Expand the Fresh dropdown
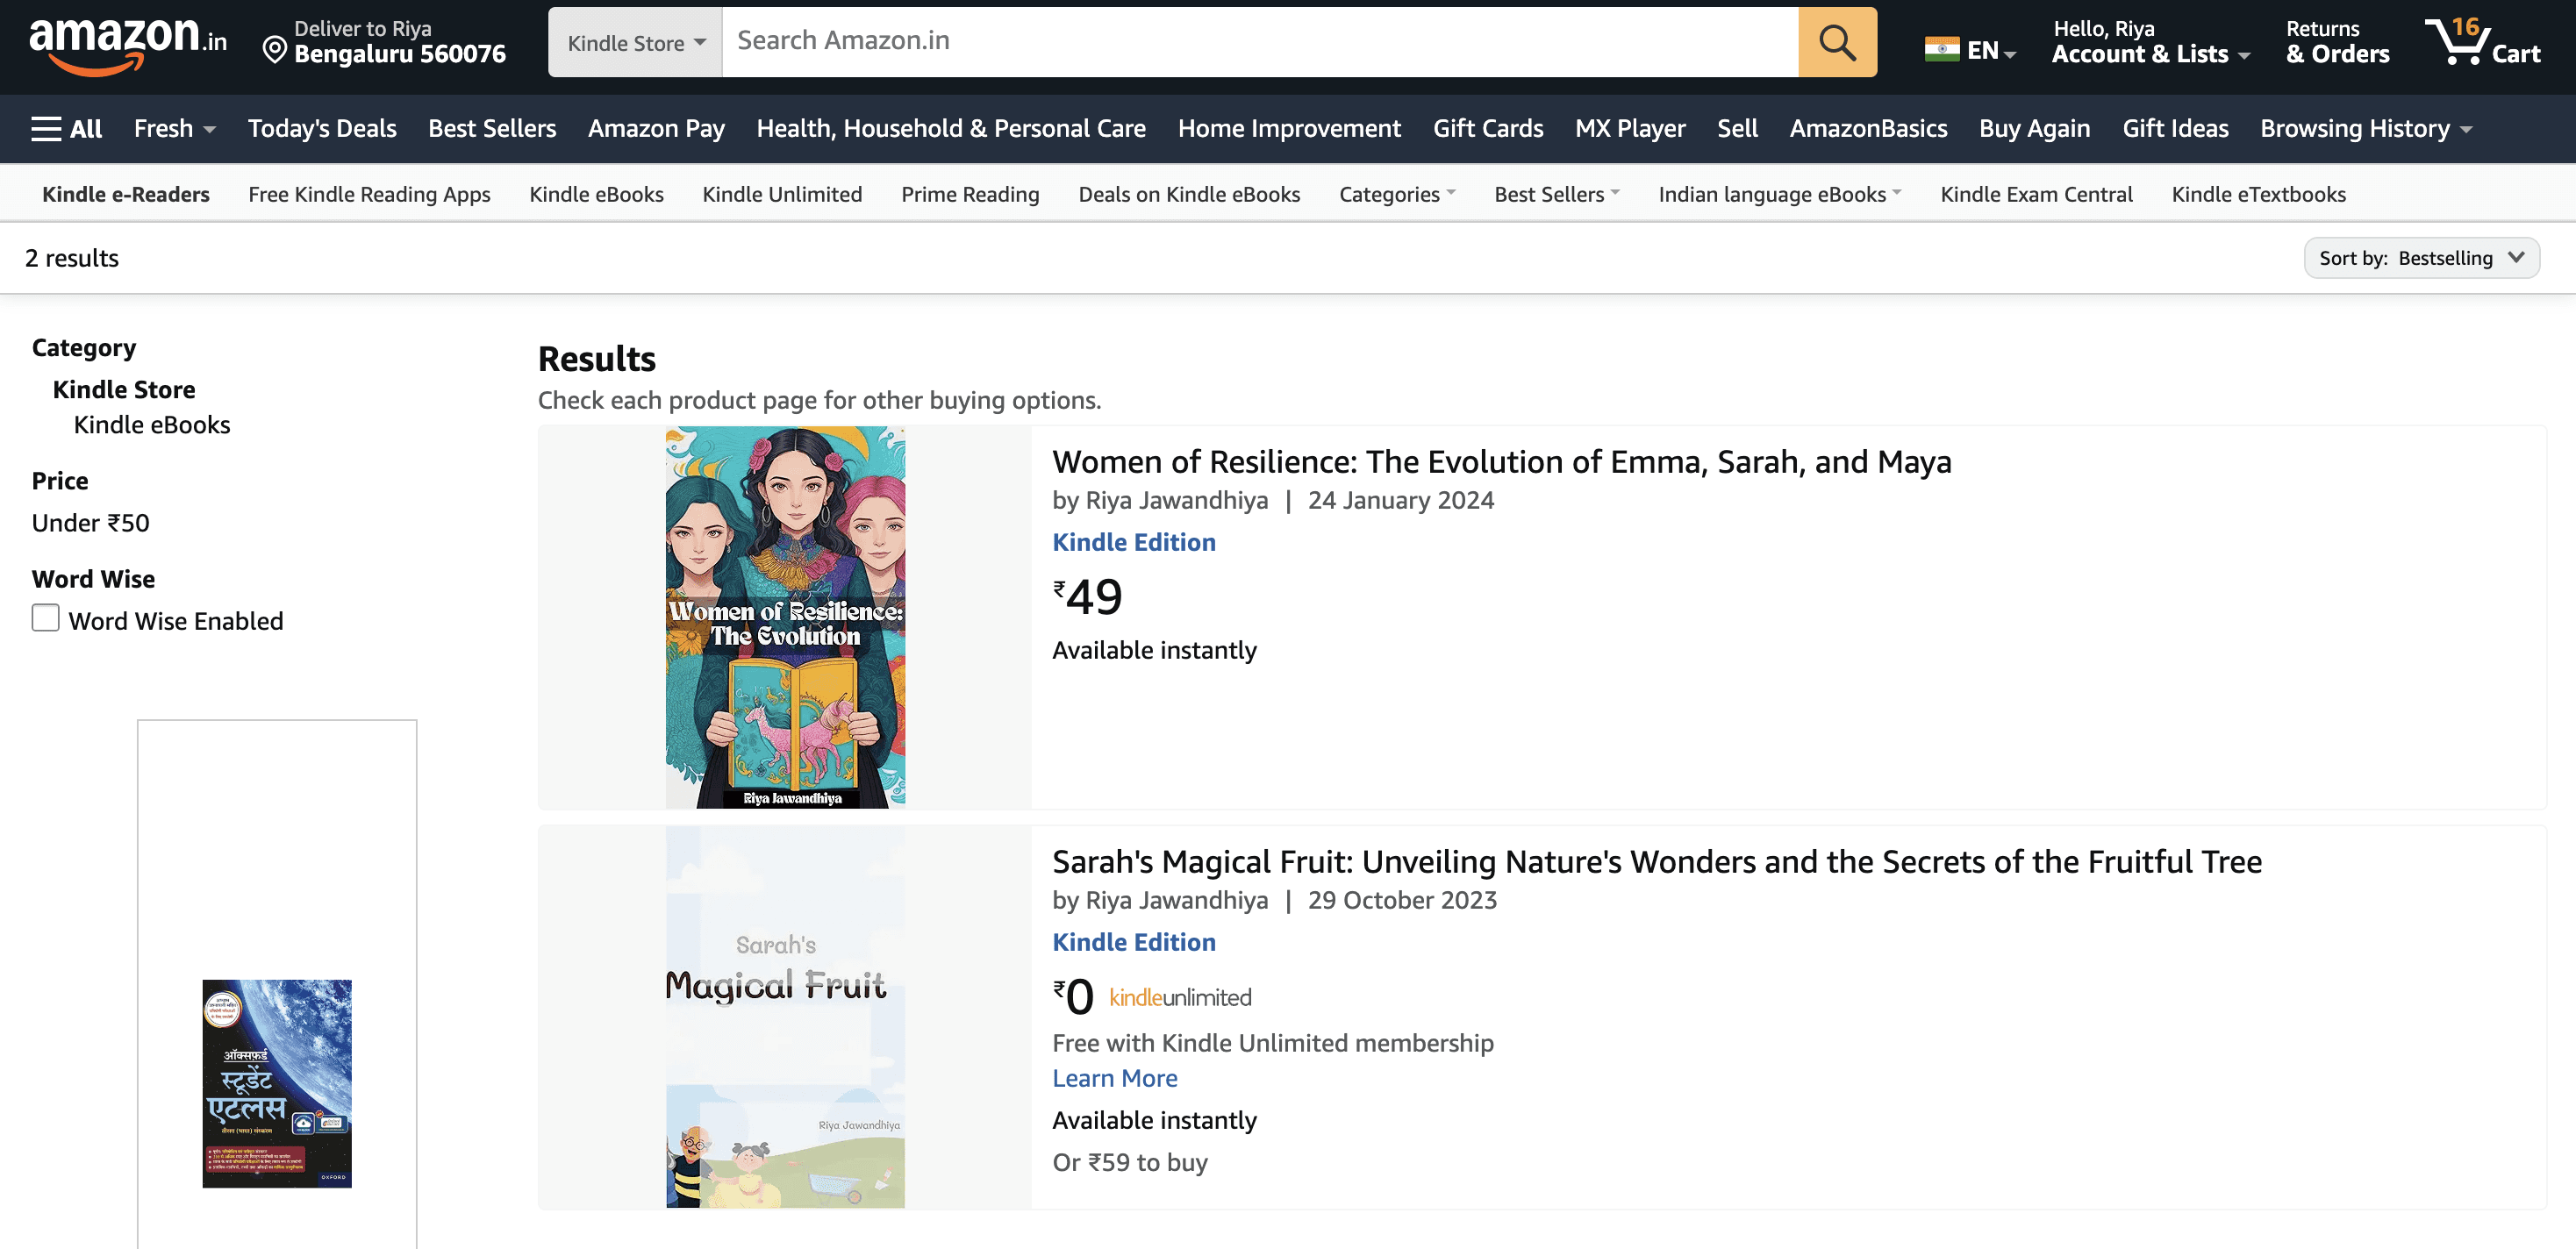Viewport: 2576px width, 1249px height. click(175, 129)
